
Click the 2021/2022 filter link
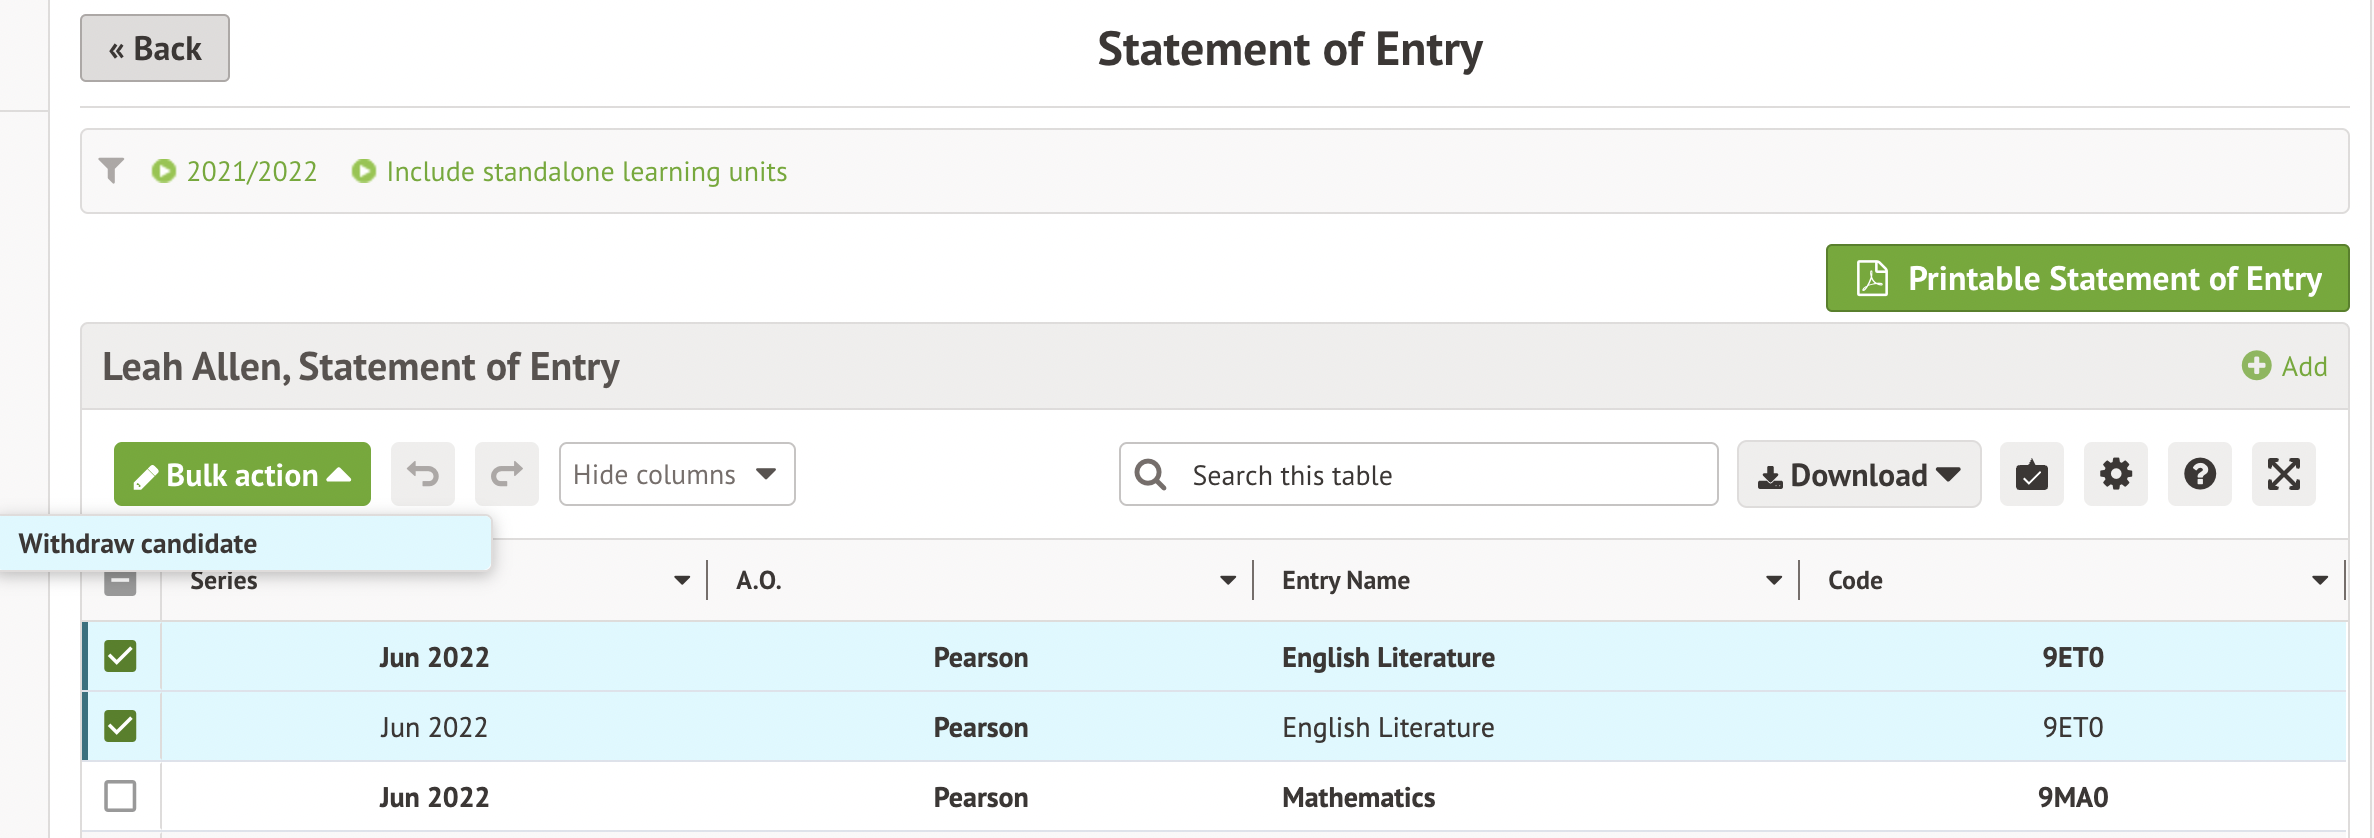[x=251, y=172]
